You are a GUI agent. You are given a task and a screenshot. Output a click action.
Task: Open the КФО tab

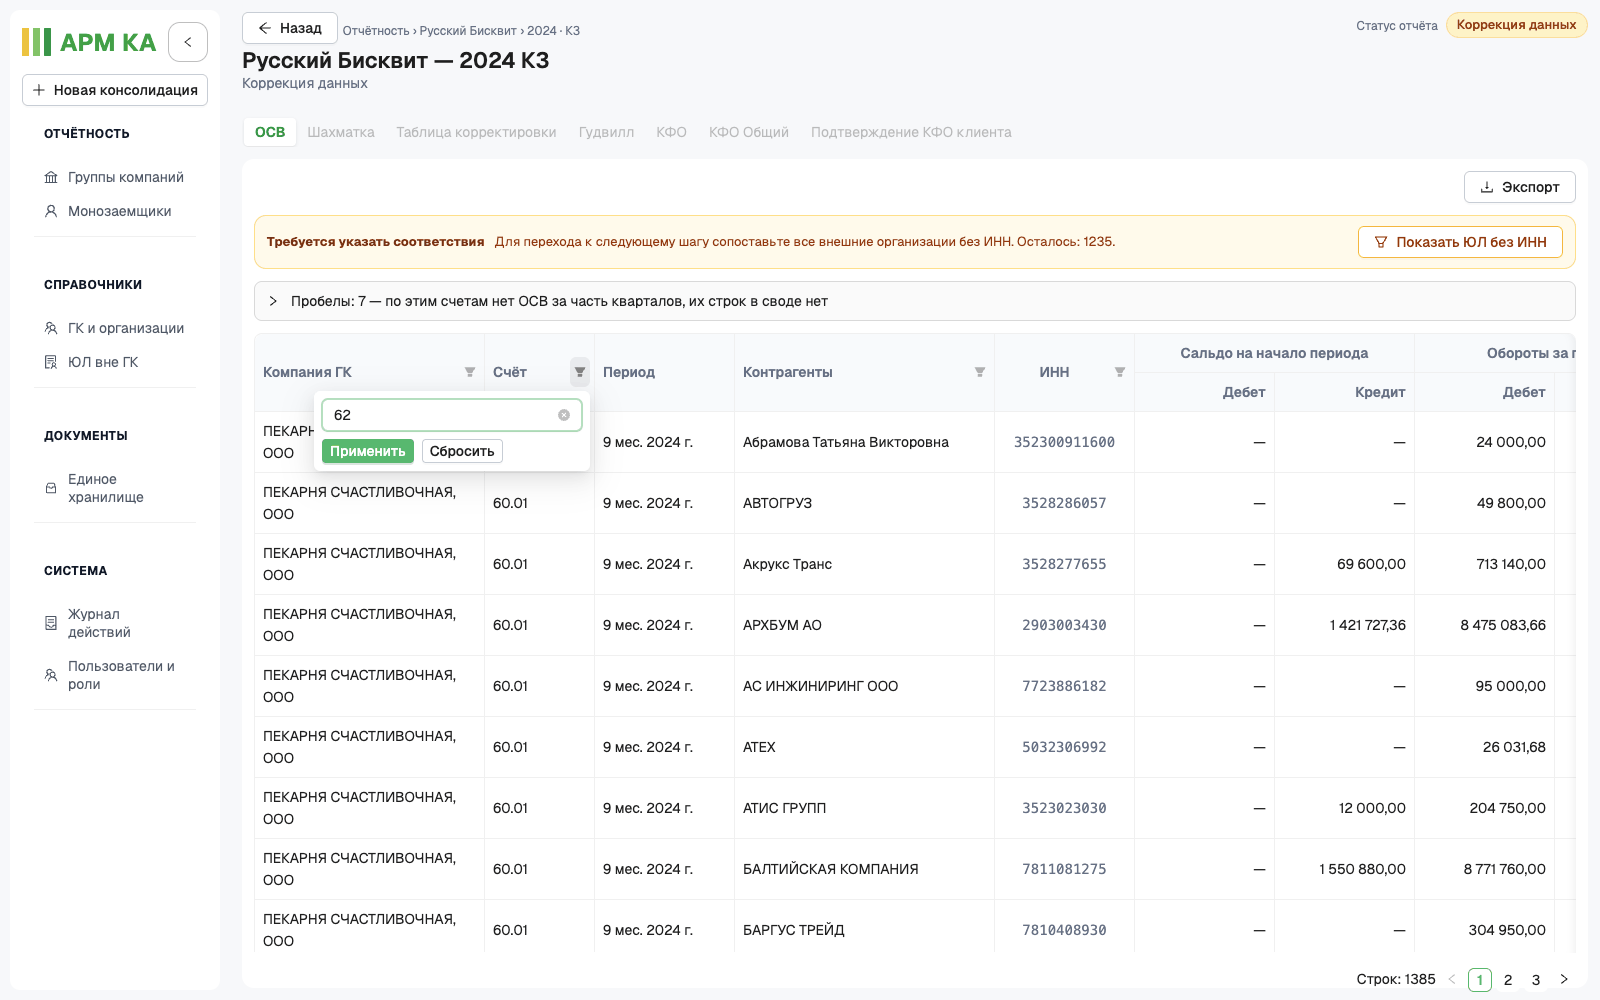(671, 132)
